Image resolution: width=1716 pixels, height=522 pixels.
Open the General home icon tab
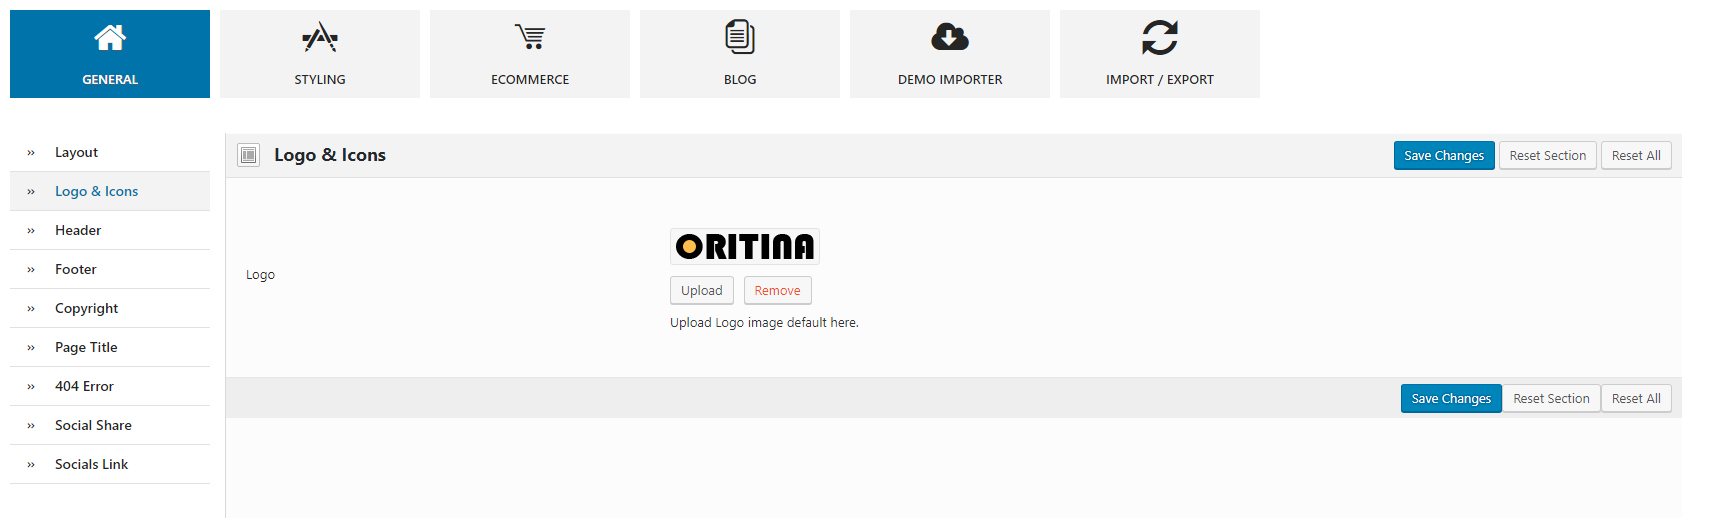click(x=110, y=38)
